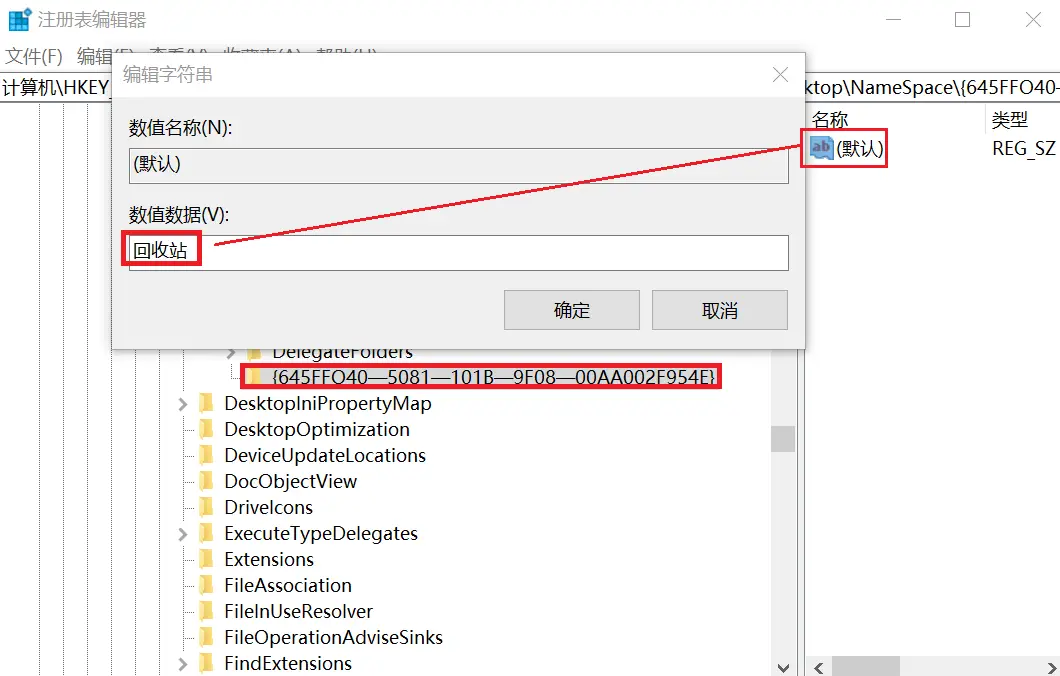Click the DocObjectView folder icon

coord(207,481)
